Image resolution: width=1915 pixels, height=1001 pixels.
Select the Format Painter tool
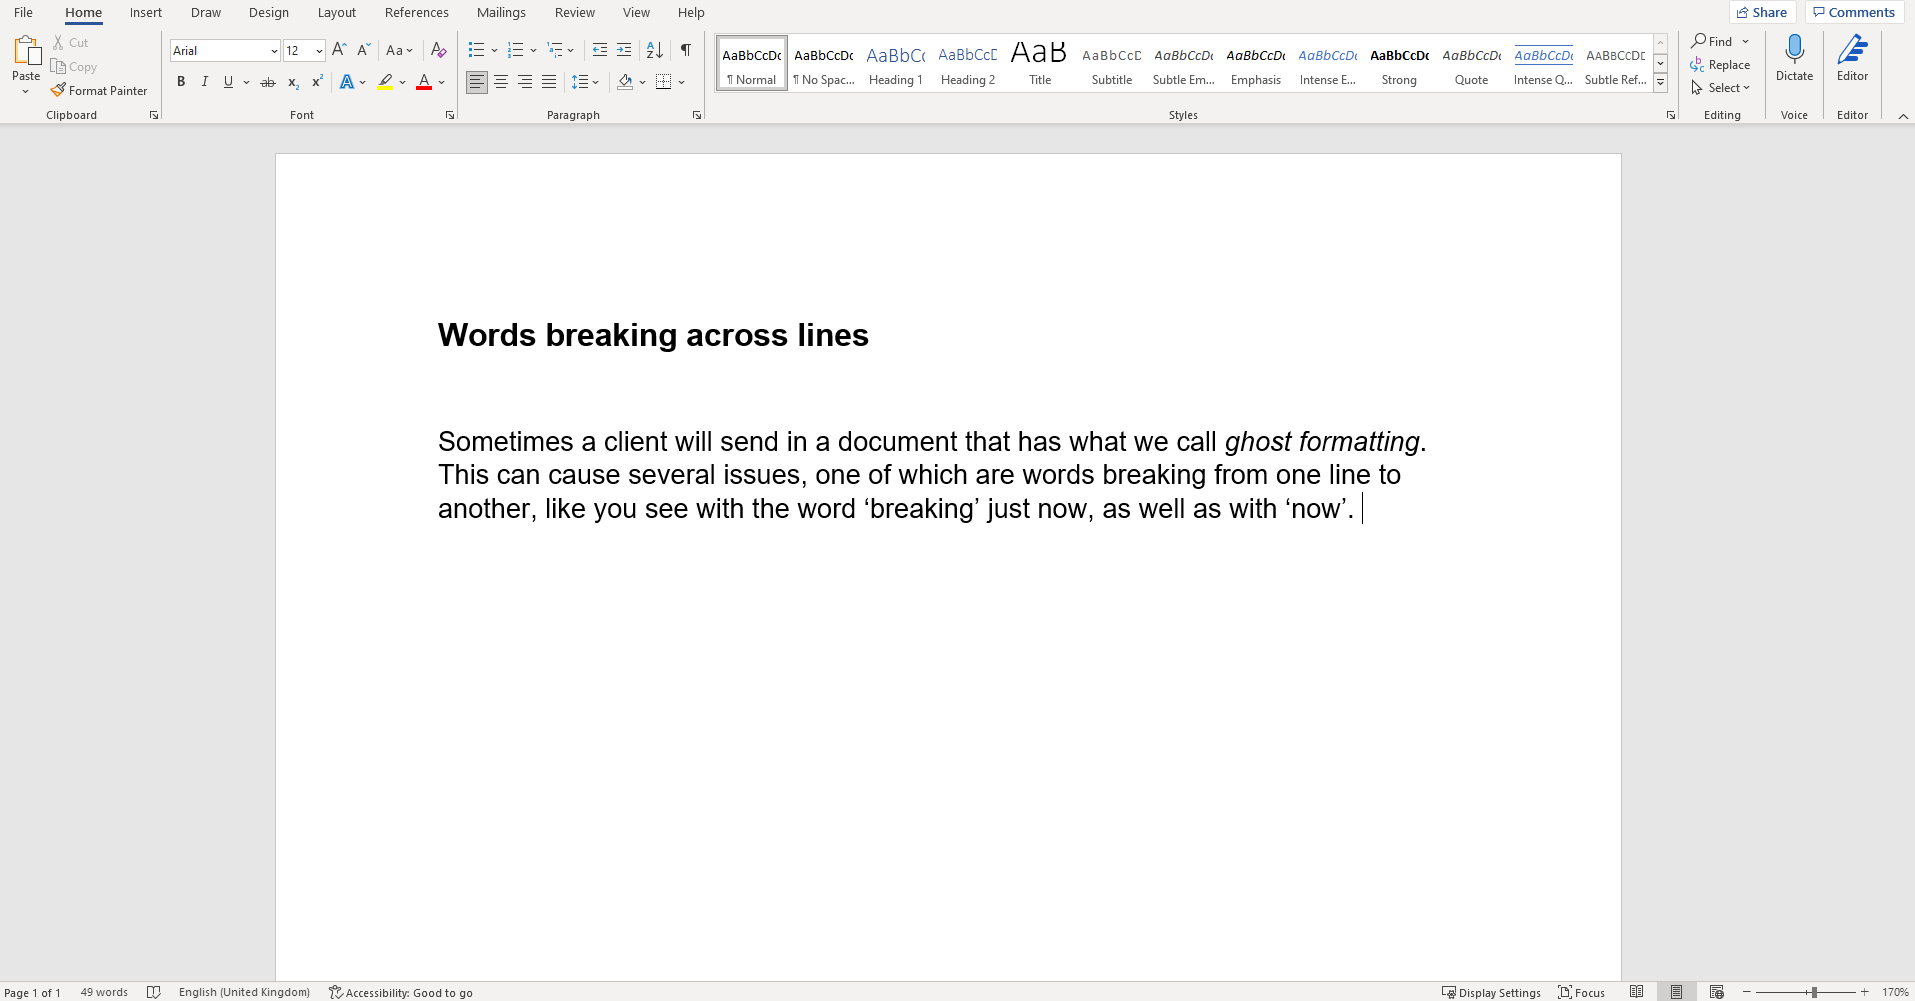(99, 90)
